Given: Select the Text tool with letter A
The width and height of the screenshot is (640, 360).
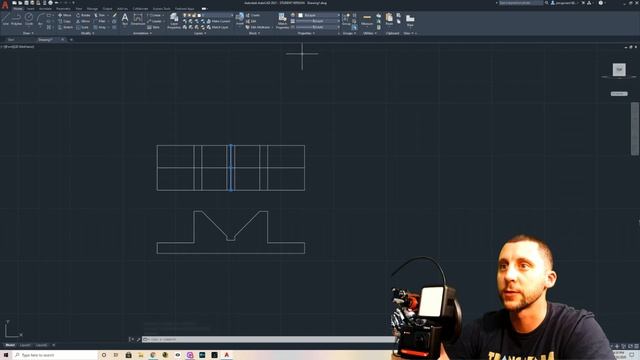Looking at the screenshot, I should 125,19.
